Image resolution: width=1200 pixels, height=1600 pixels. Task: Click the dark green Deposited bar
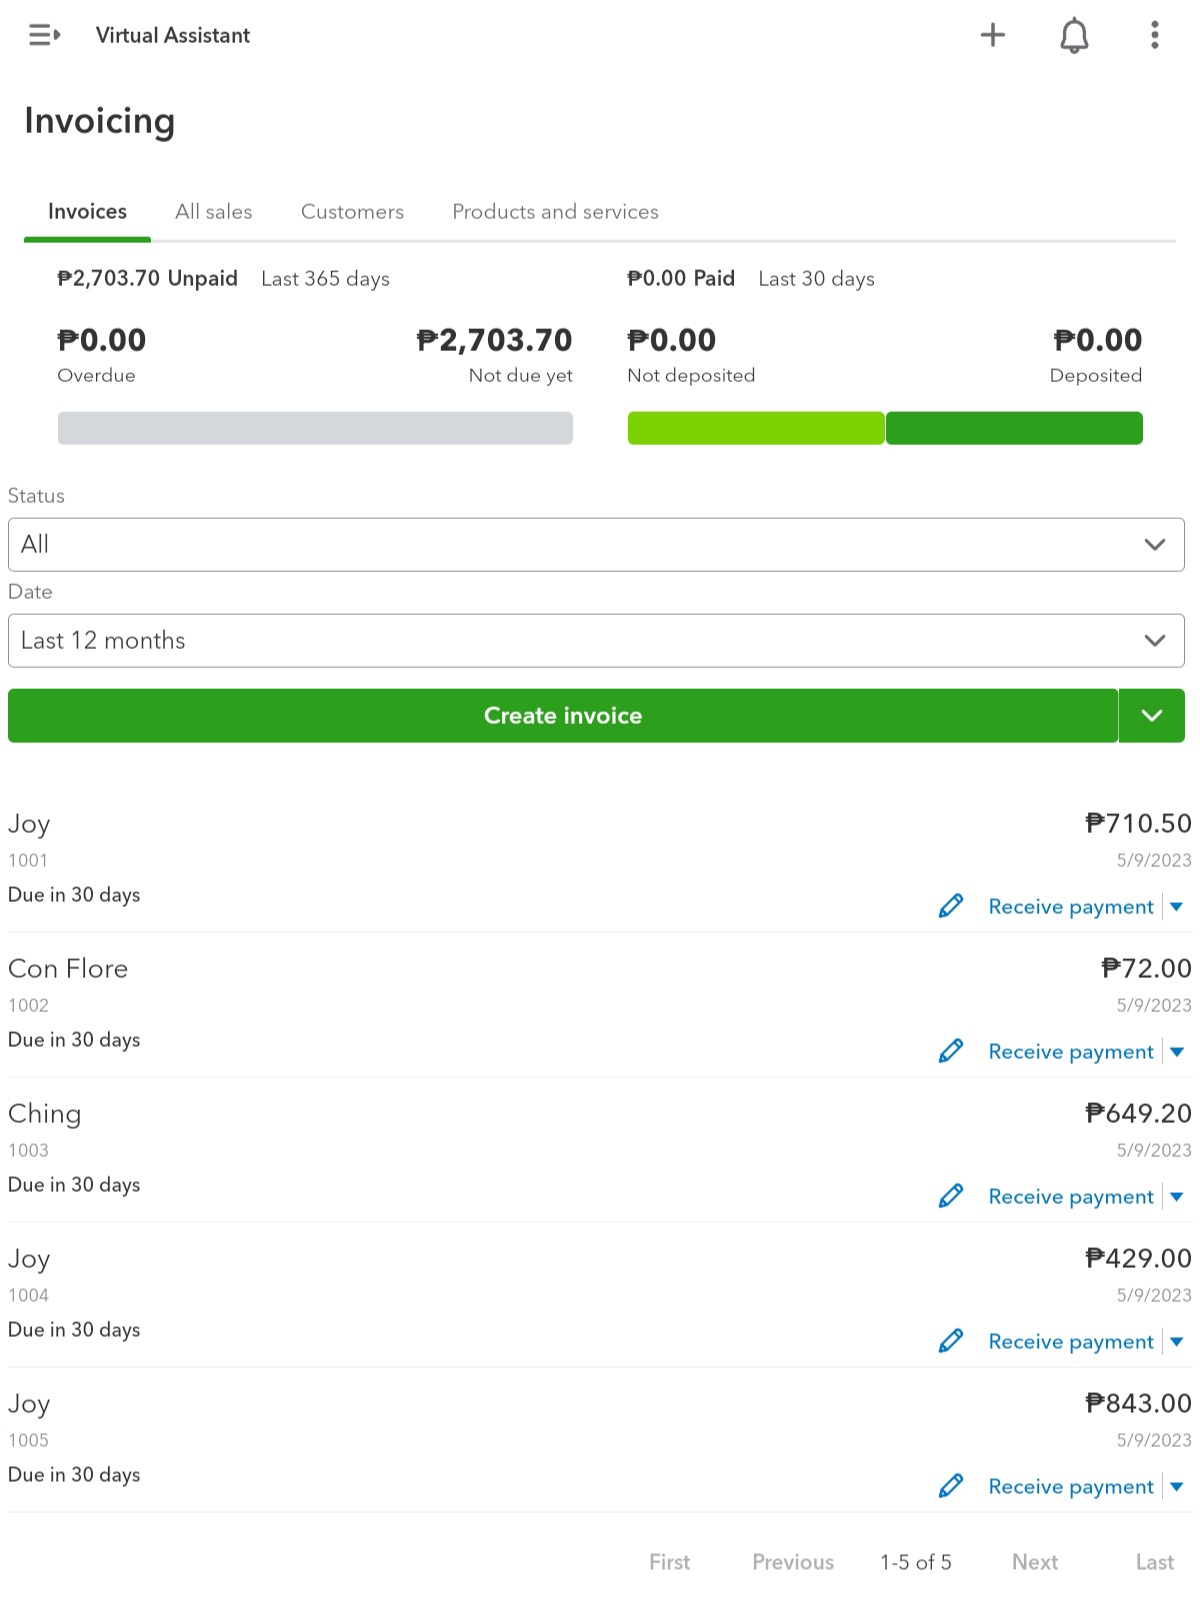click(x=1014, y=428)
